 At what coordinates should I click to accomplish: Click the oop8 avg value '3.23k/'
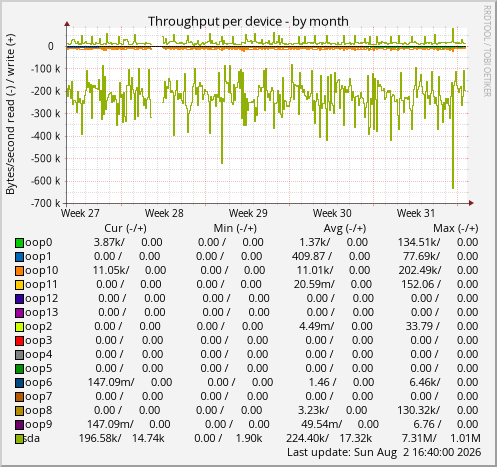(313, 410)
